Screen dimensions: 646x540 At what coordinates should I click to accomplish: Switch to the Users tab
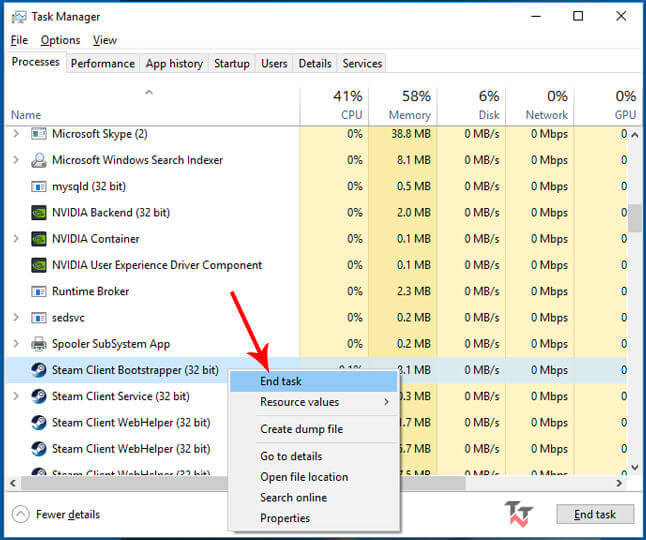pyautogui.click(x=274, y=63)
